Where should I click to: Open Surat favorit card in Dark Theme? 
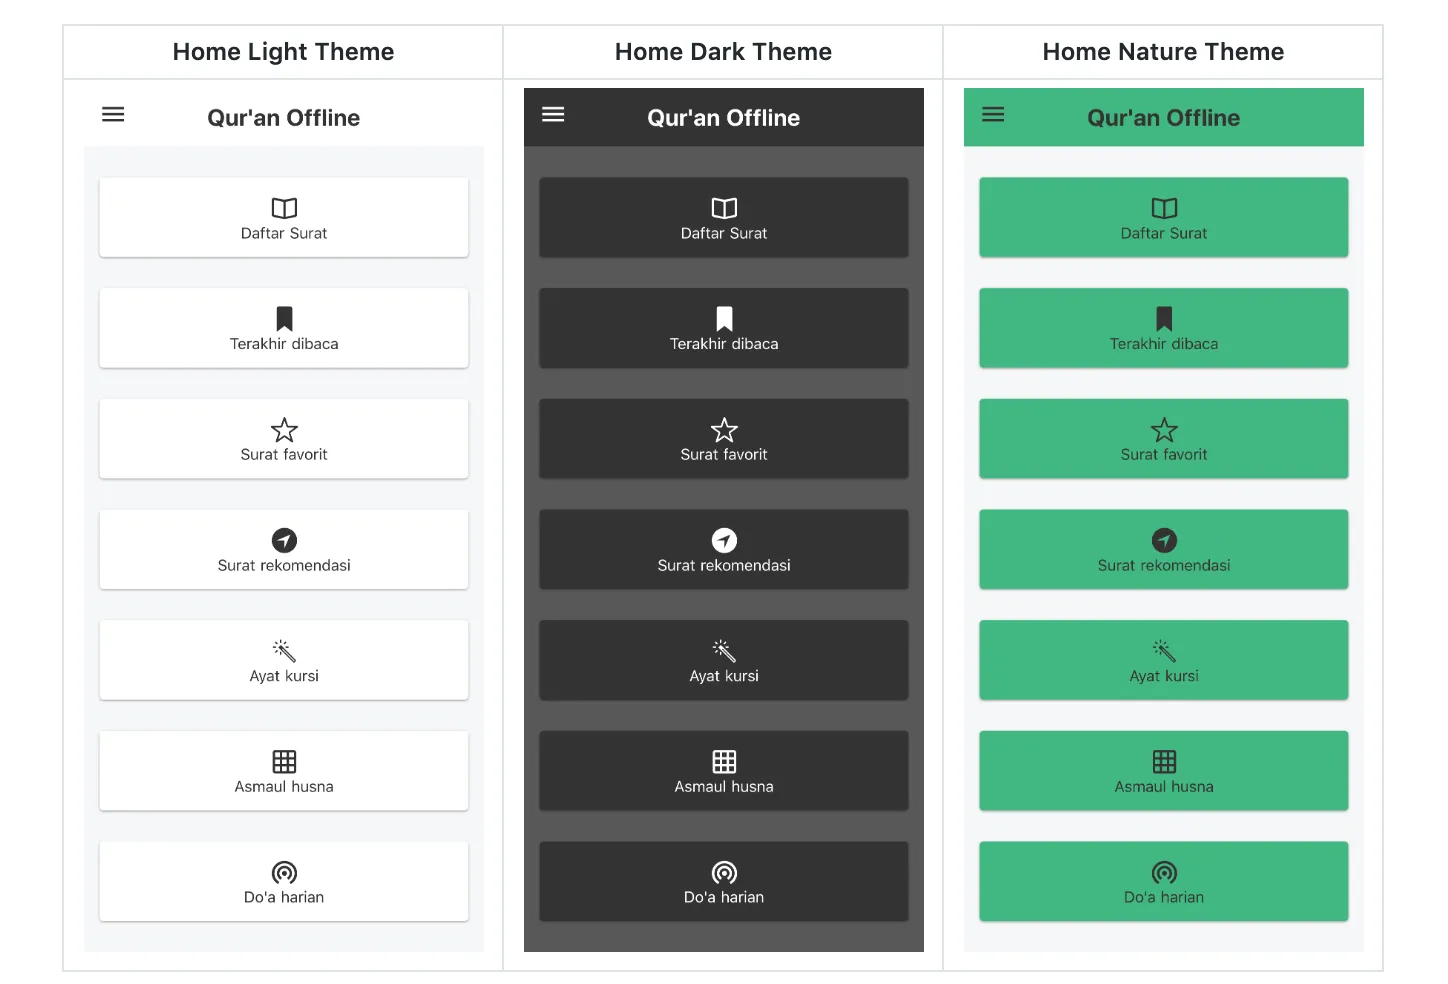(x=724, y=439)
